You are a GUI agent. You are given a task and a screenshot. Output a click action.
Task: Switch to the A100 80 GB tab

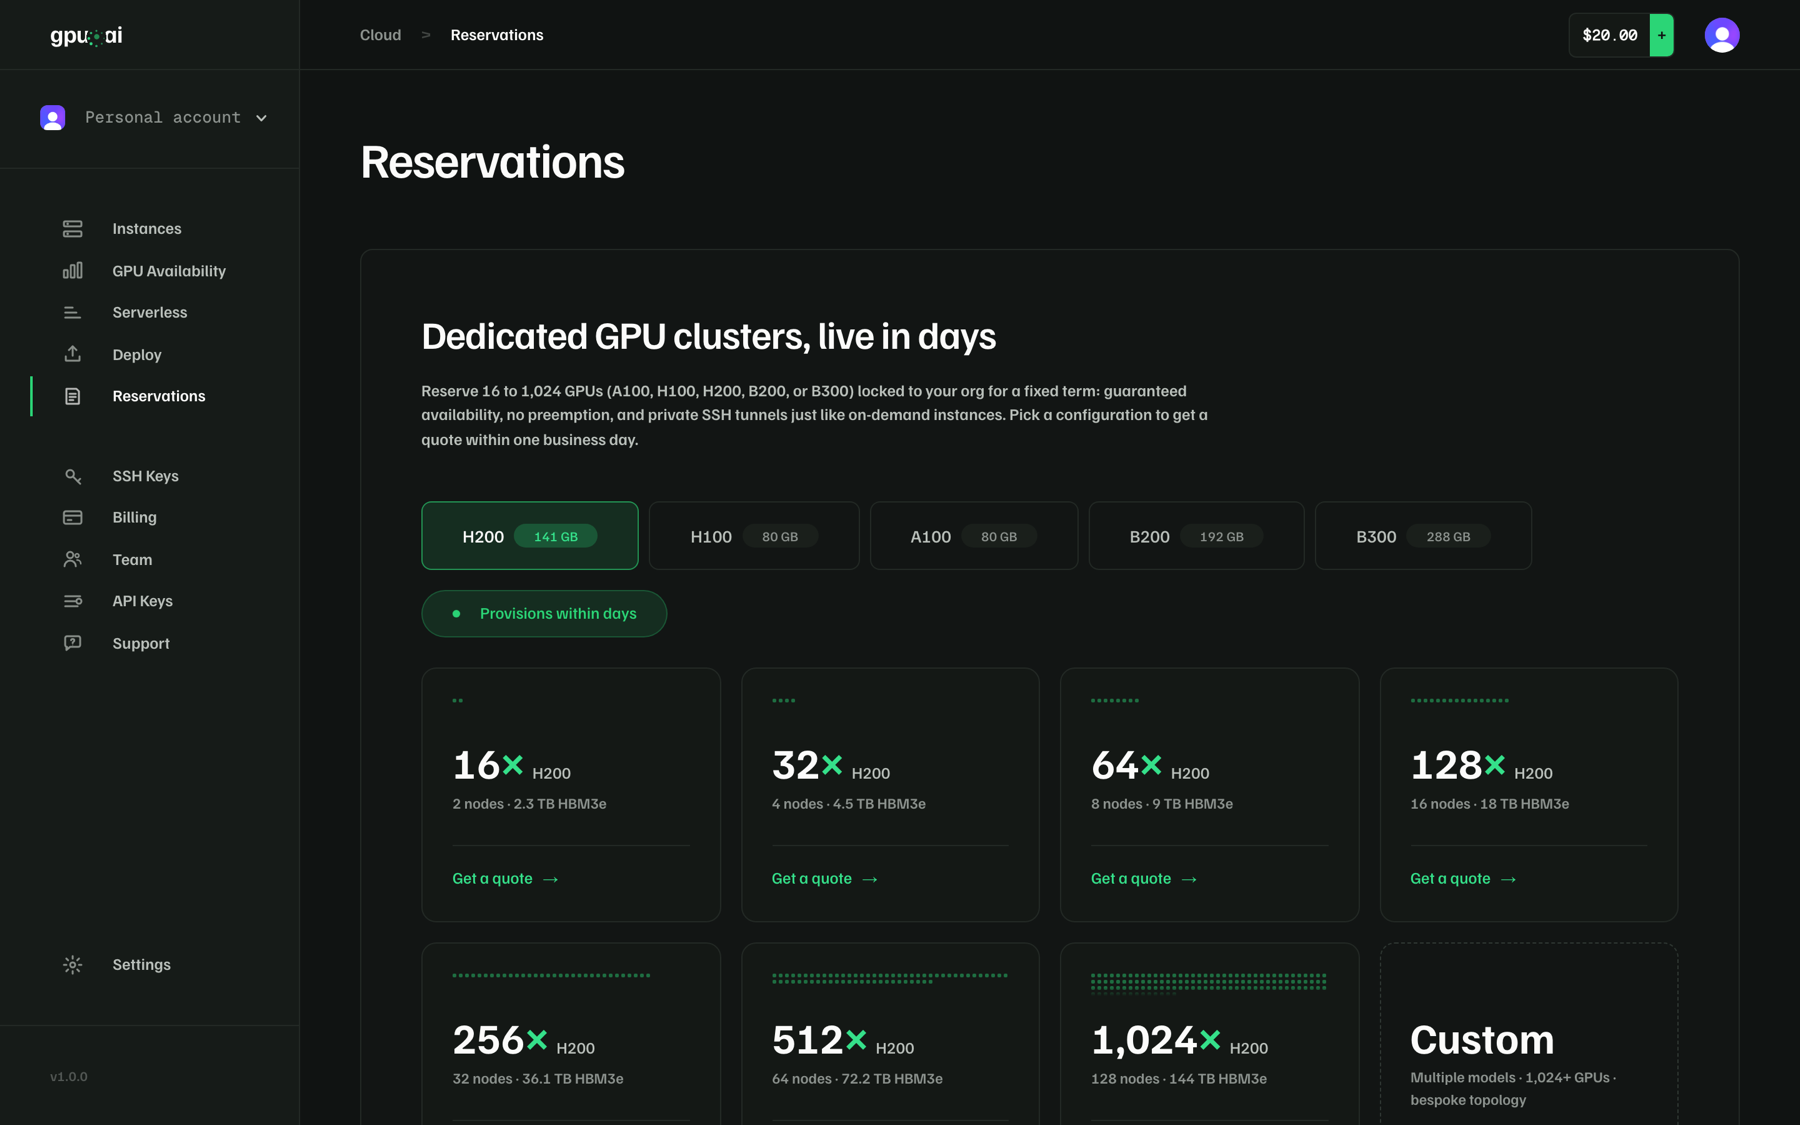point(974,536)
